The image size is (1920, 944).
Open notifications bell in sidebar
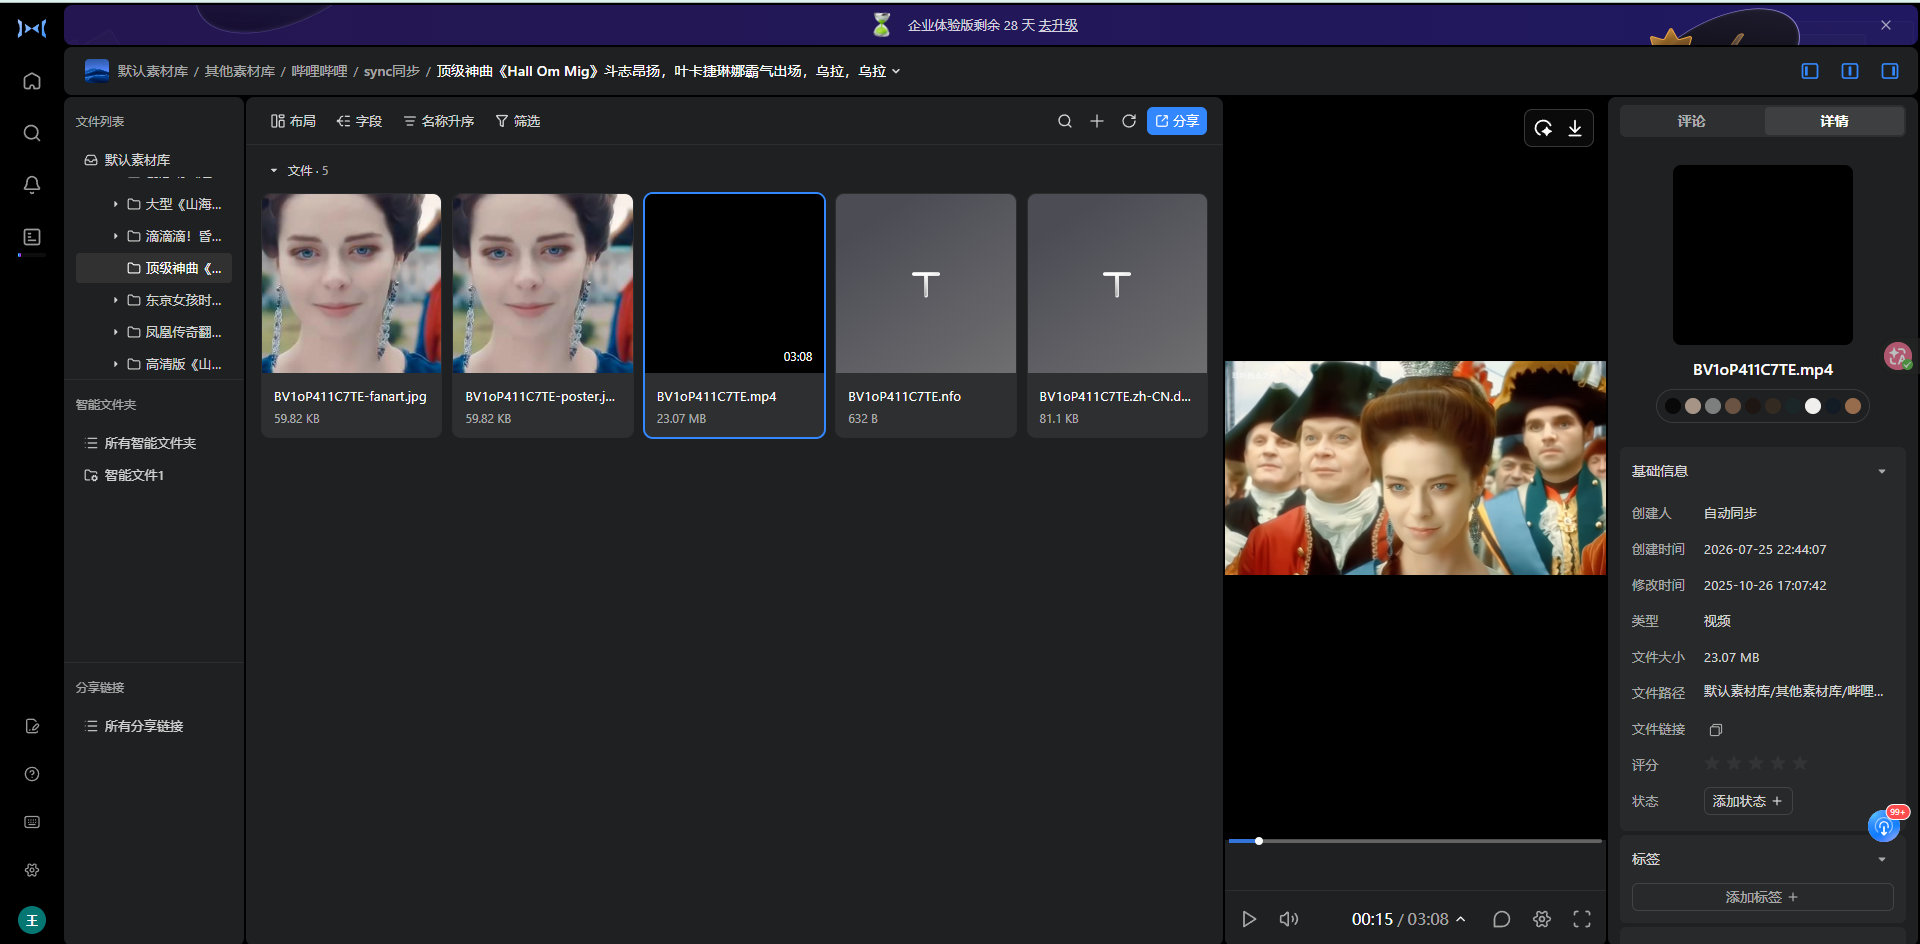[x=32, y=185]
